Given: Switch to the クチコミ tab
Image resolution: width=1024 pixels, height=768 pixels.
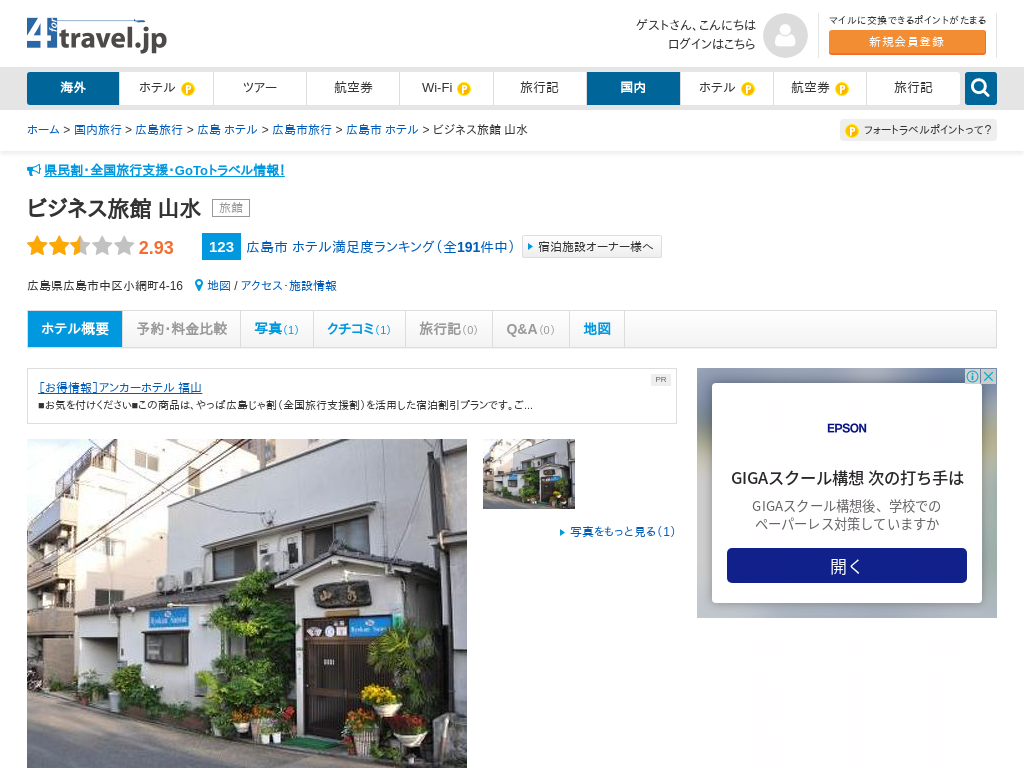Looking at the screenshot, I should tap(358, 329).
